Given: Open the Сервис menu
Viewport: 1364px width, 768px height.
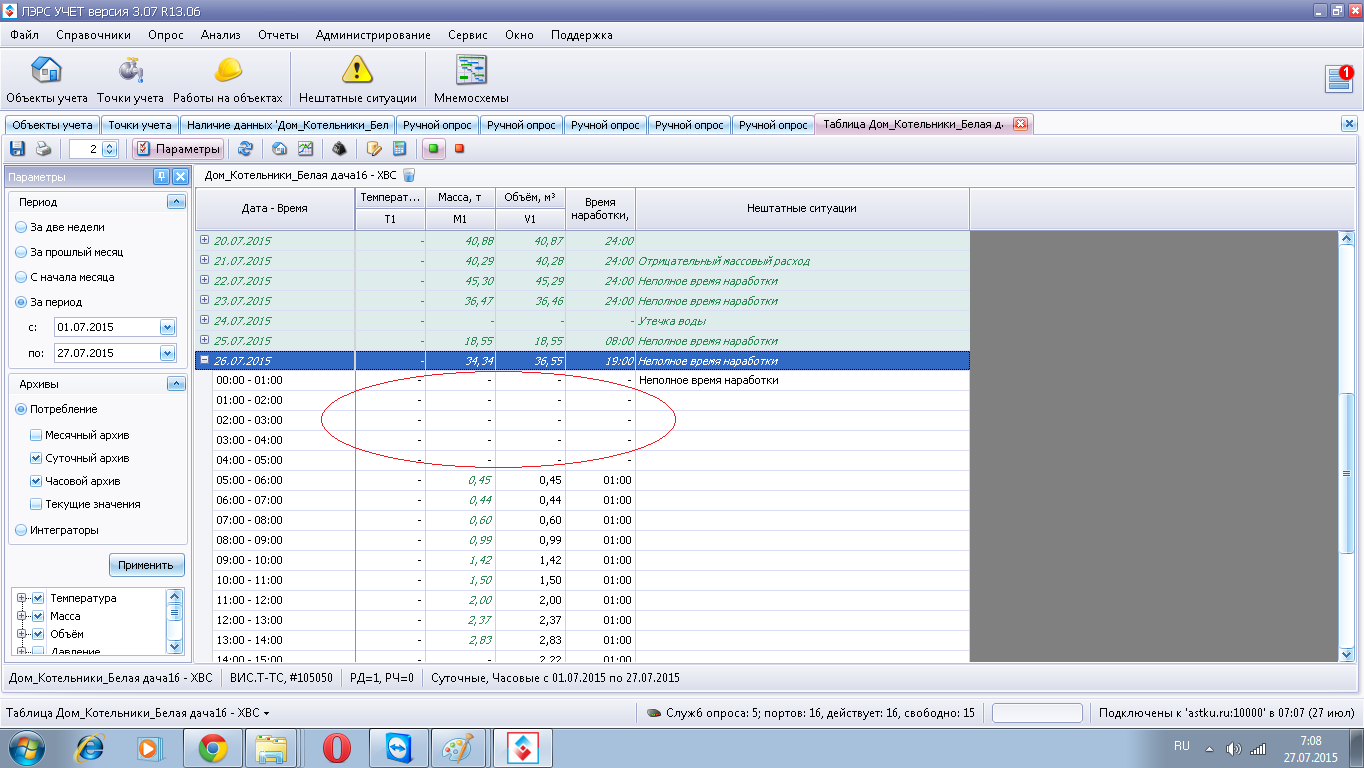Looking at the screenshot, I should click(x=468, y=35).
